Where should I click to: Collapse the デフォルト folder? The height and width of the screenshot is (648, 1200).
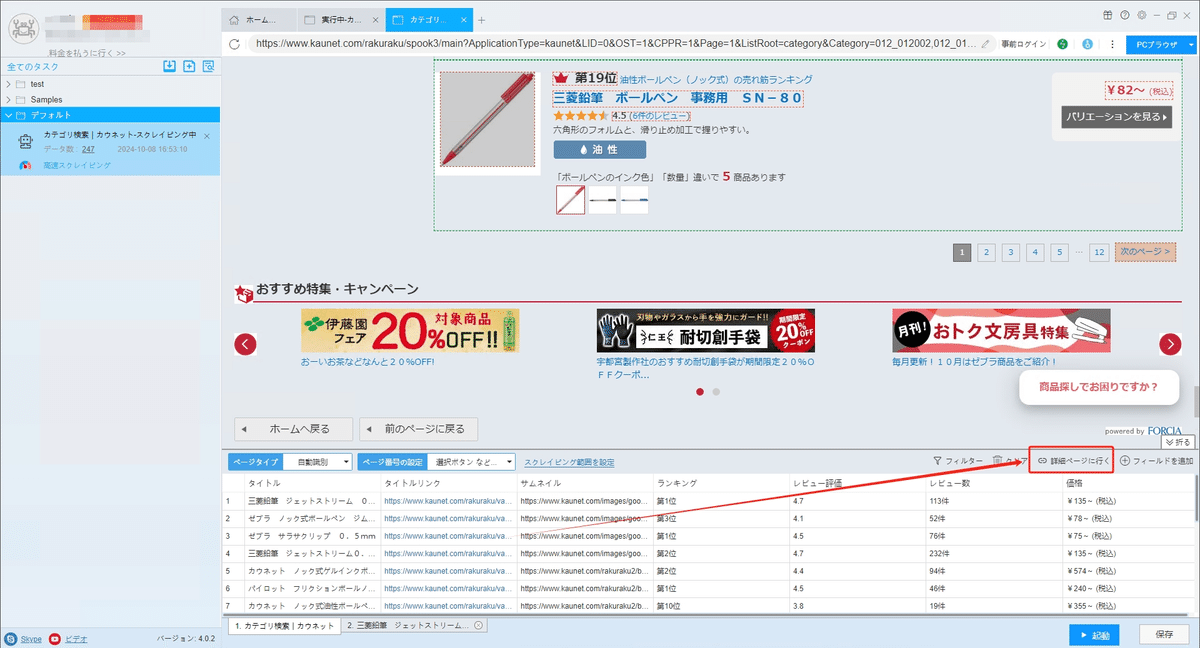9,115
